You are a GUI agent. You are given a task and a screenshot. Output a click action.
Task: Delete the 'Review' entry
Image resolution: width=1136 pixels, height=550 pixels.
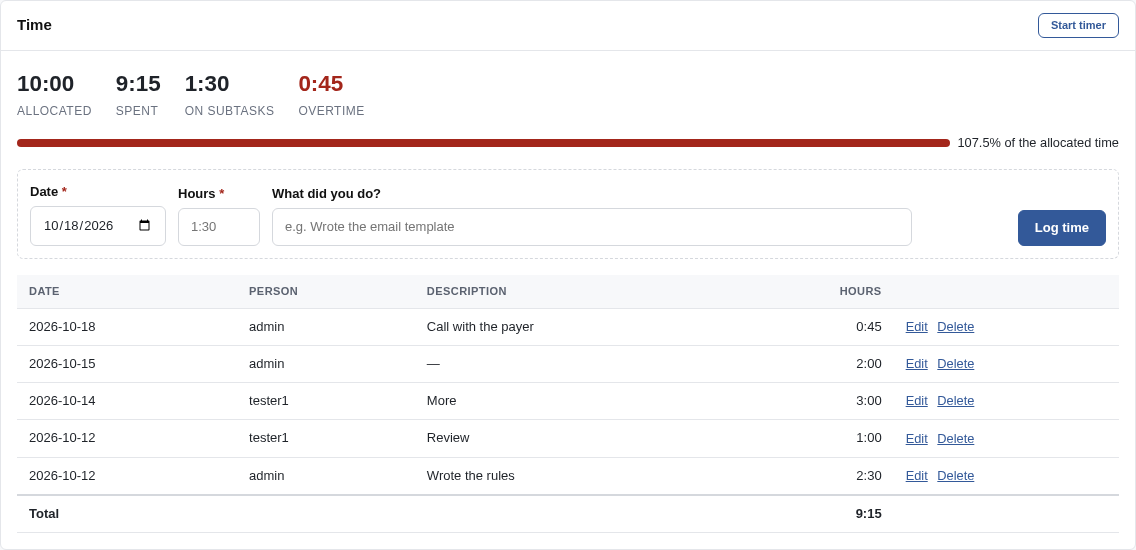coord(956,438)
